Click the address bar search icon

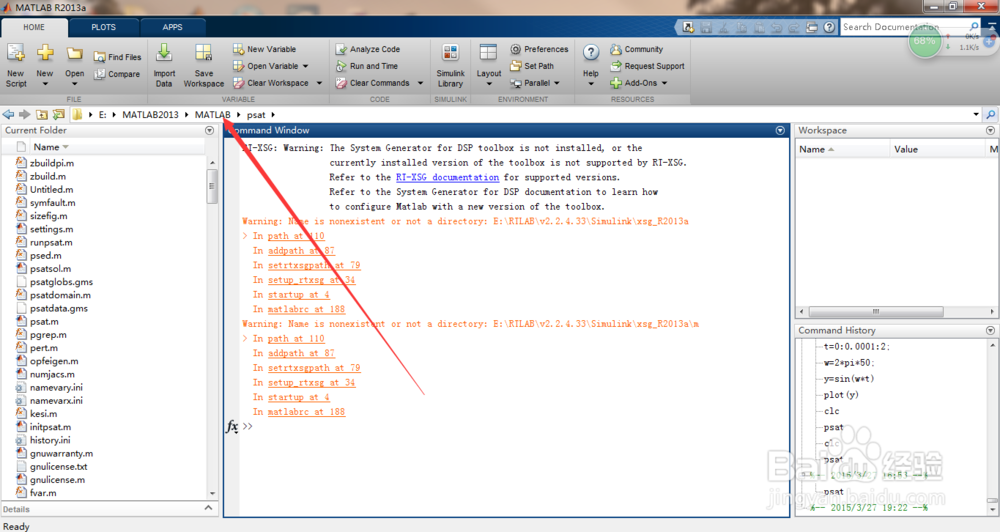(990, 115)
